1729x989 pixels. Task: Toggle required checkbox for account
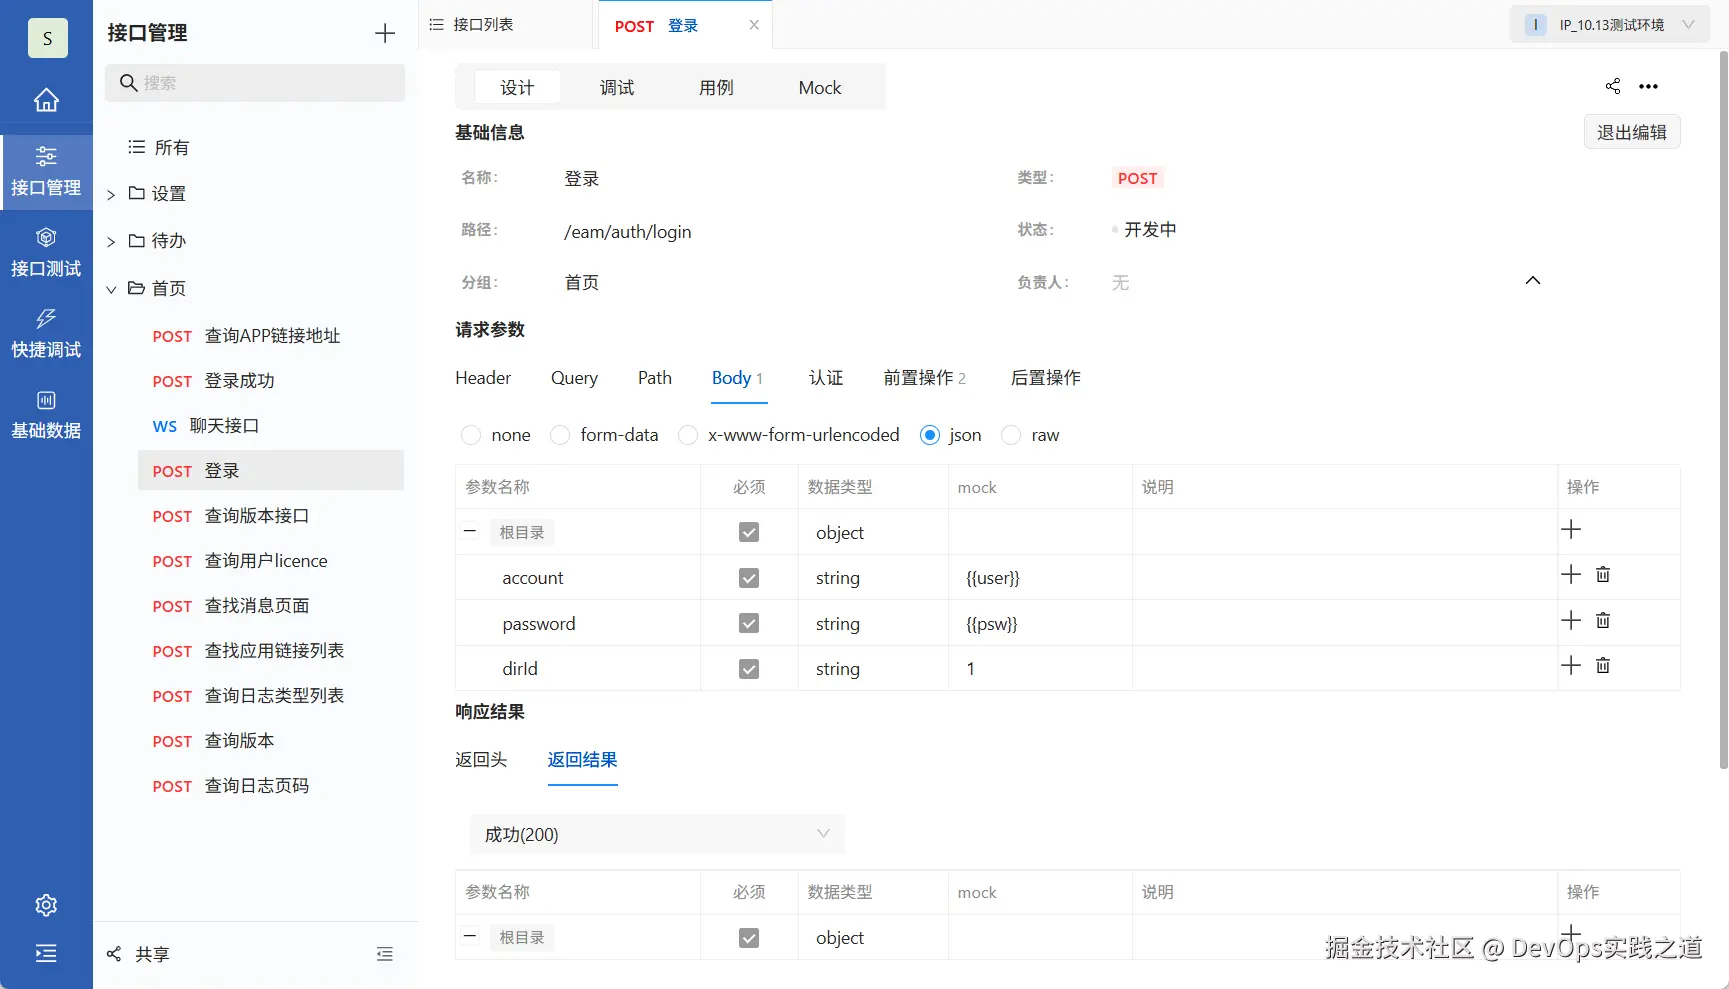[749, 578]
